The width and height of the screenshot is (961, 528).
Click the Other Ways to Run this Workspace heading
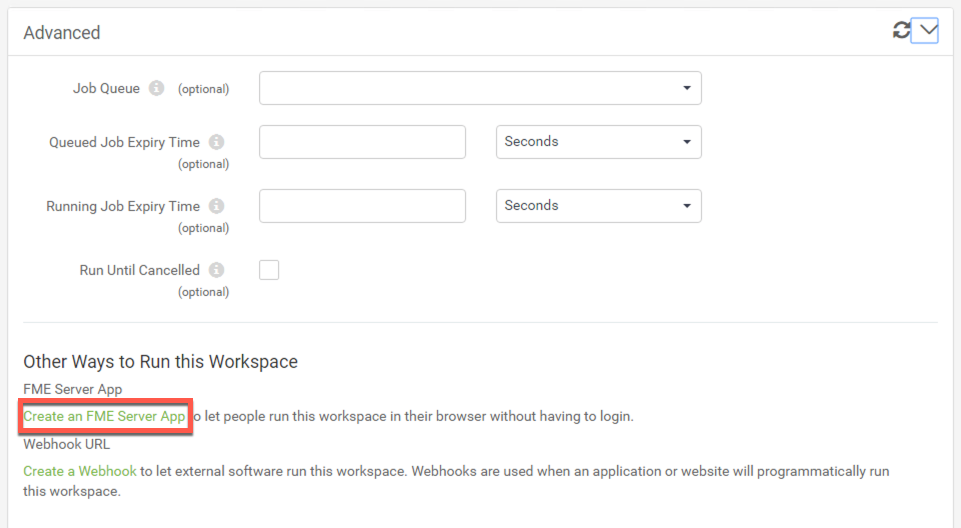point(161,362)
